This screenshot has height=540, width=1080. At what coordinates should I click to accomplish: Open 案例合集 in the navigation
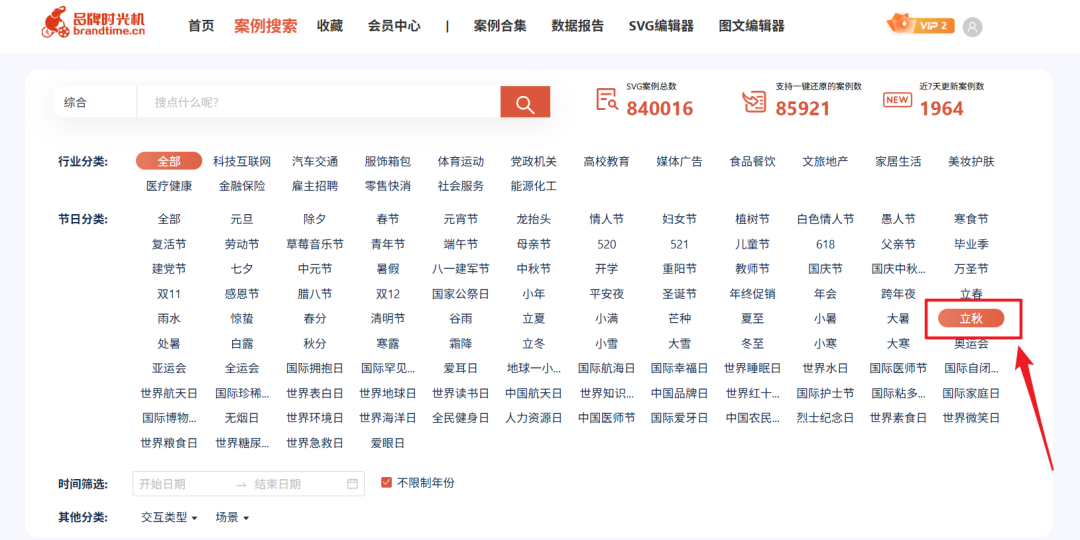pyautogui.click(x=500, y=26)
